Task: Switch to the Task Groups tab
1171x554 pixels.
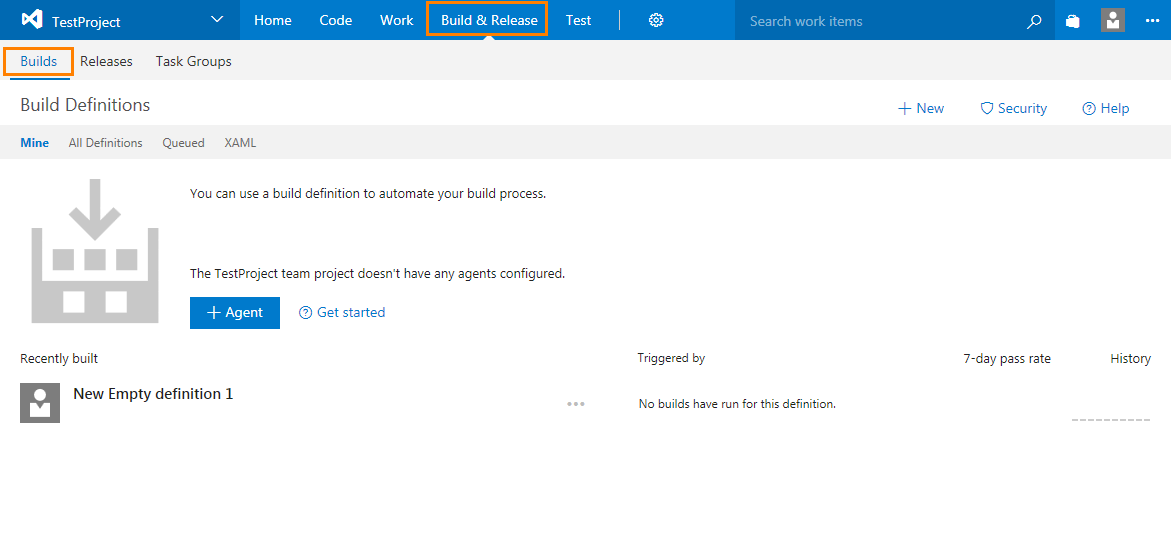Action: click(x=193, y=61)
